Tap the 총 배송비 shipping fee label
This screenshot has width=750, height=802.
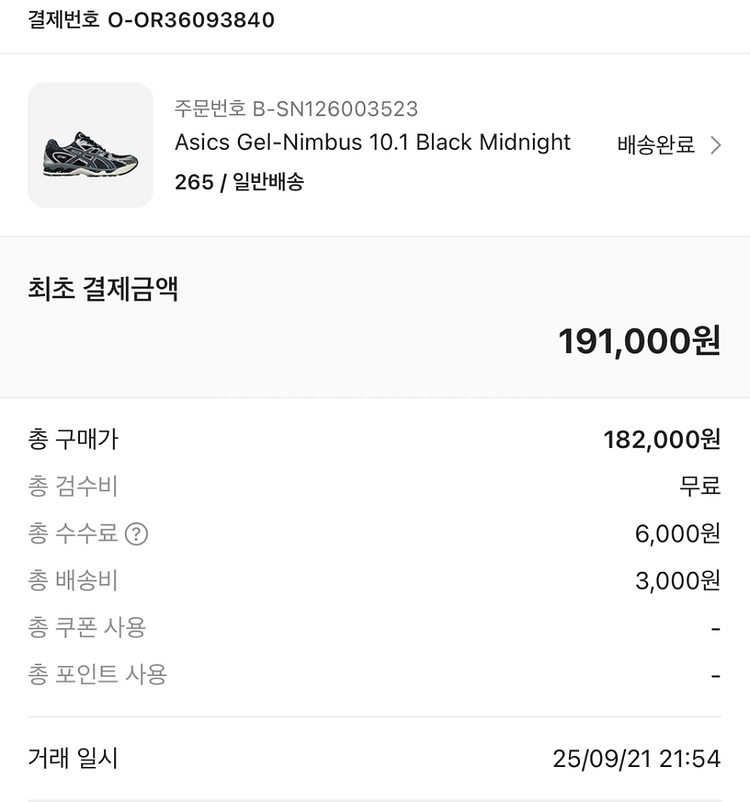coord(74,580)
